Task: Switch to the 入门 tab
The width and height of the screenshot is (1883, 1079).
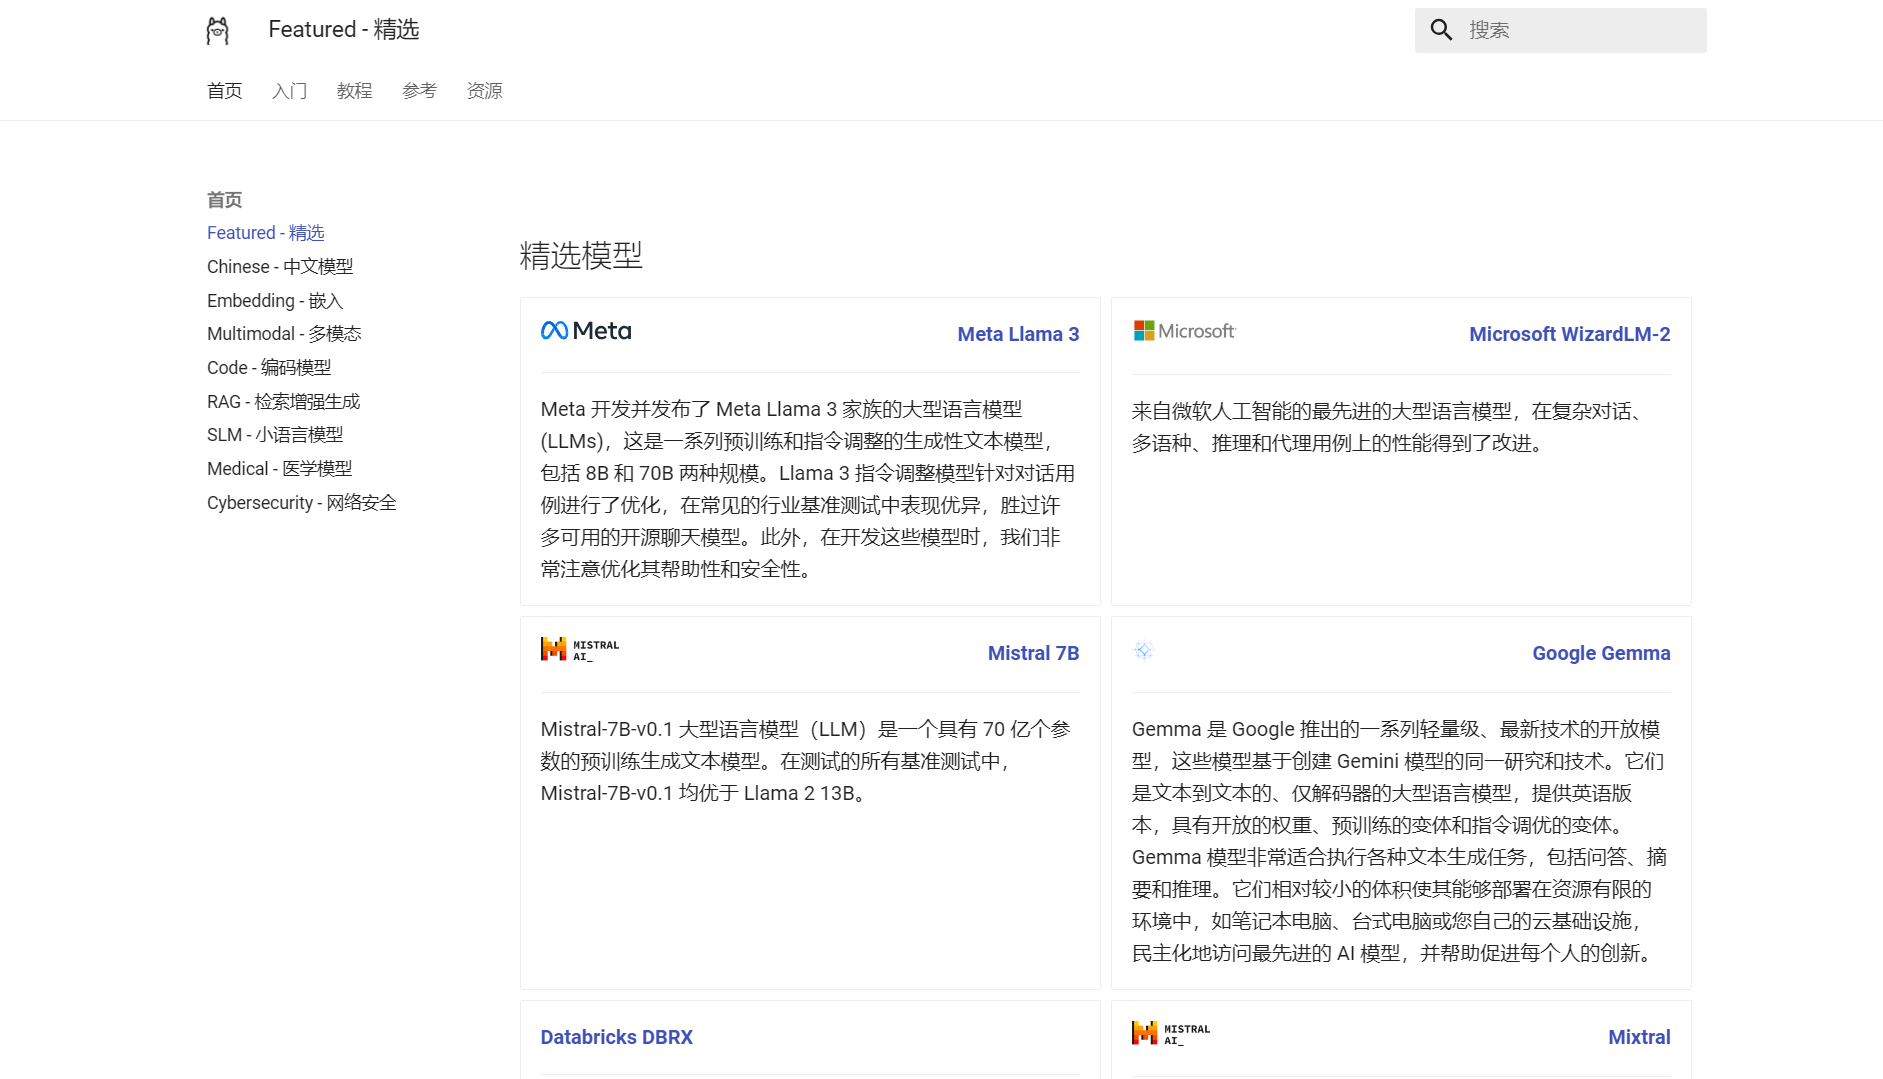Action: click(x=290, y=91)
